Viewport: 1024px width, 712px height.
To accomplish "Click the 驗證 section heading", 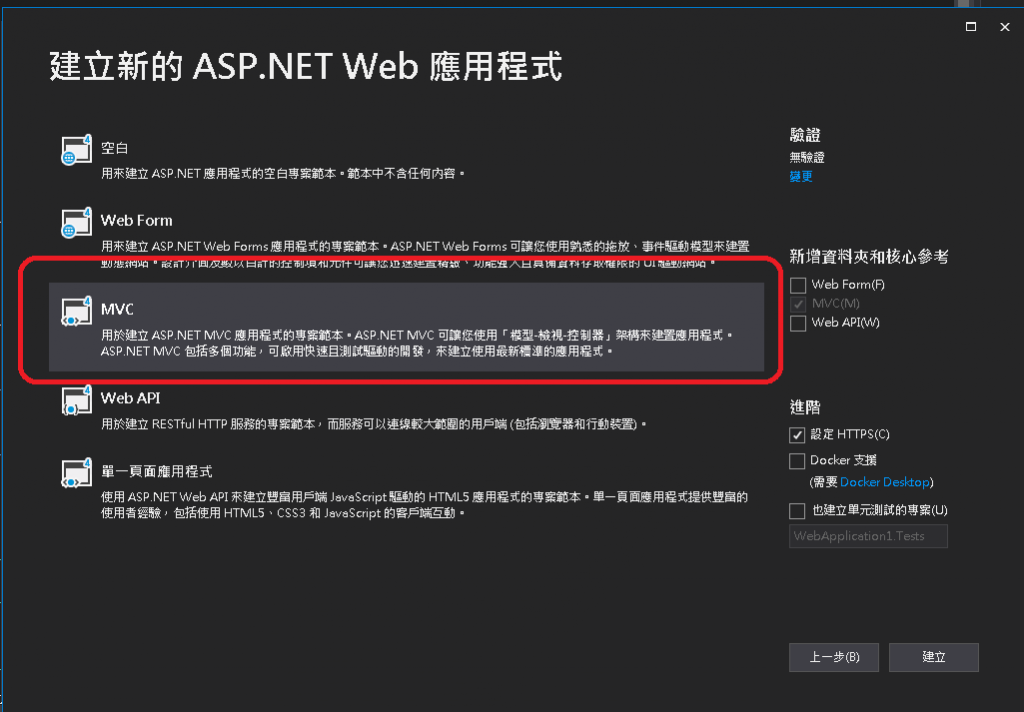I will coord(805,135).
